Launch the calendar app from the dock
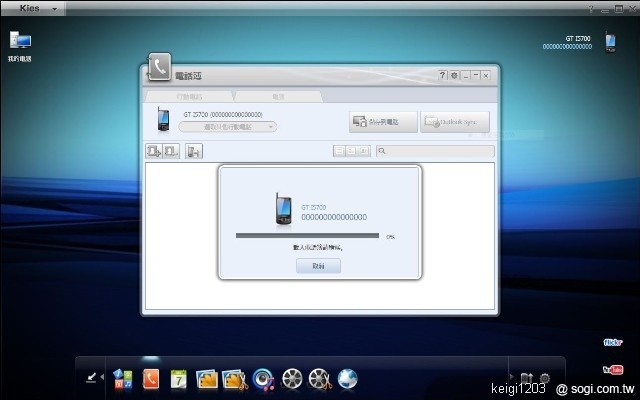This screenshot has height=400, width=640. [x=179, y=379]
